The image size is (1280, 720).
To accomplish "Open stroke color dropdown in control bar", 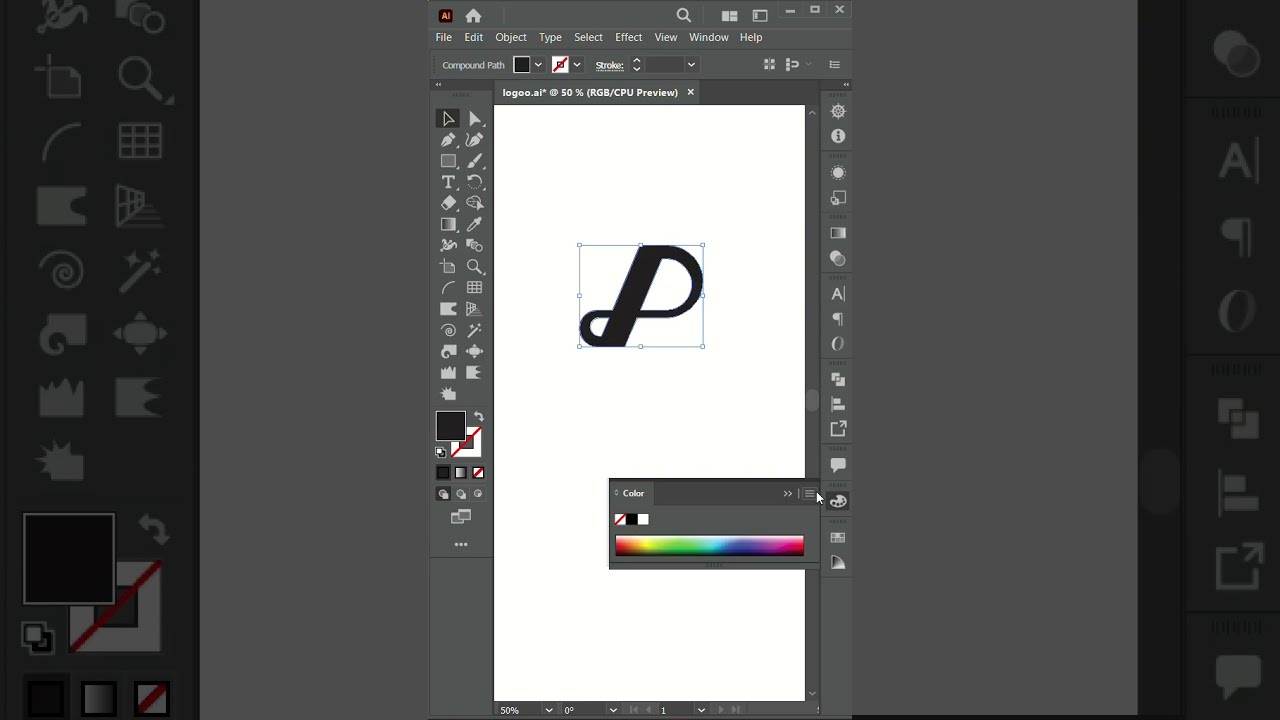I will [577, 65].
